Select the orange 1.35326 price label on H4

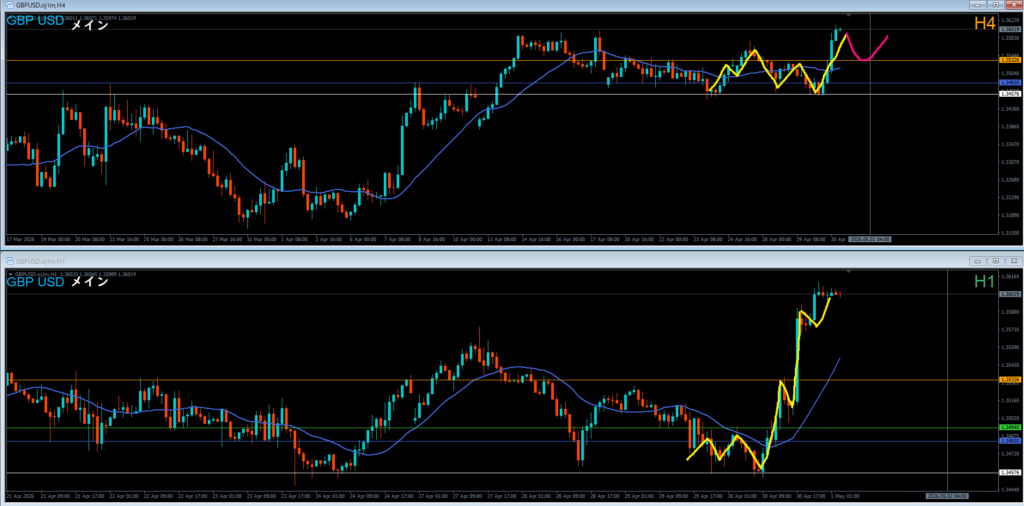[x=1010, y=60]
